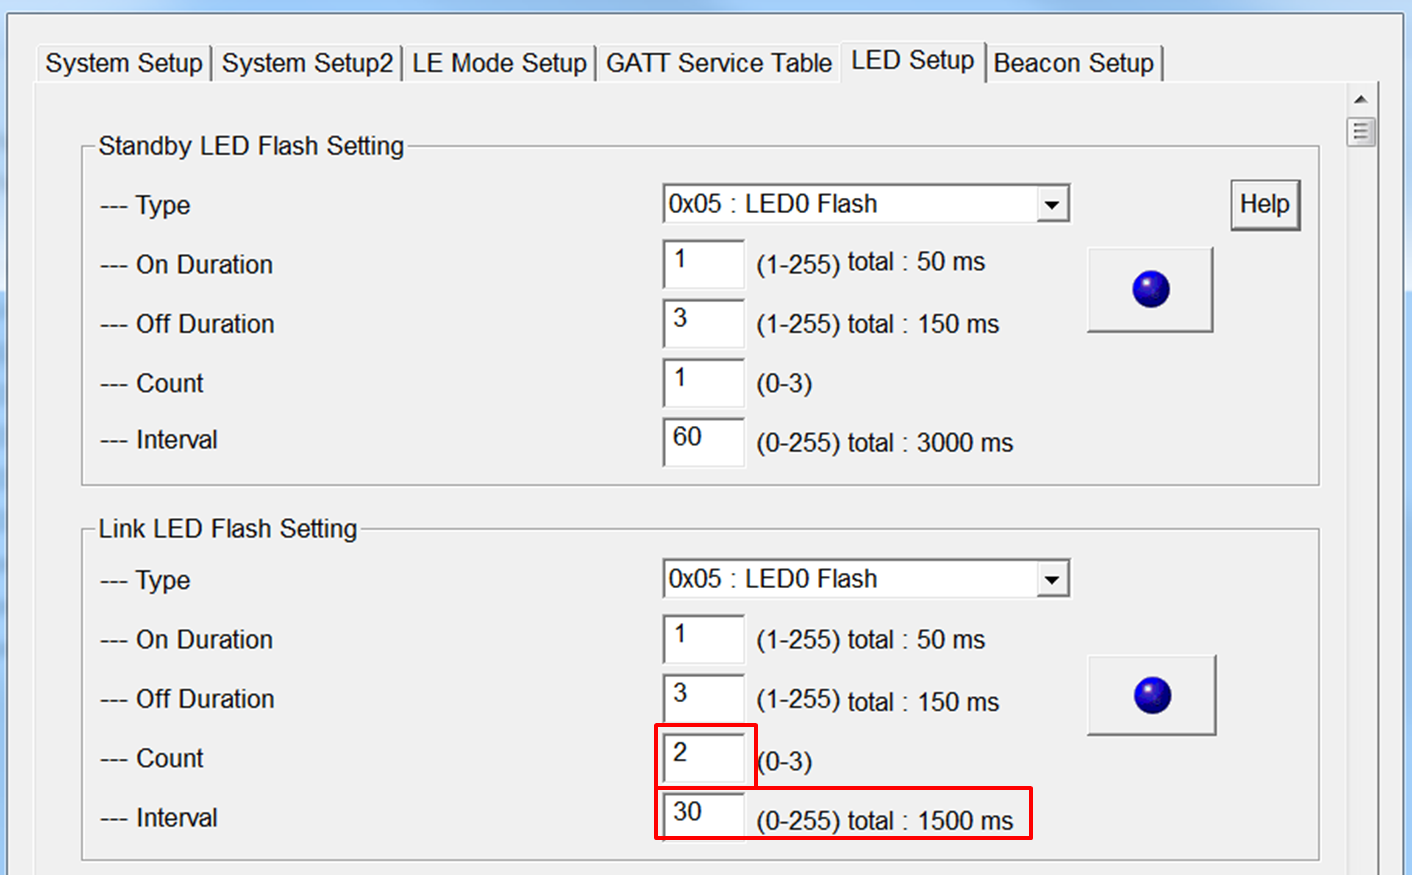1412x875 pixels.
Task: Click the Link LED blue preview button
Action: coord(1151,695)
